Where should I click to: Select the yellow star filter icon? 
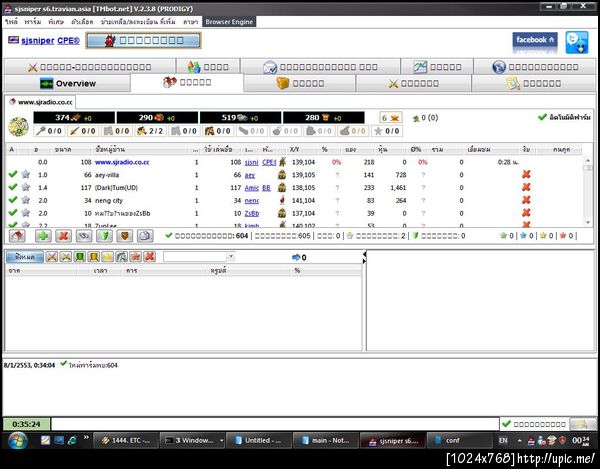[x=108, y=257]
